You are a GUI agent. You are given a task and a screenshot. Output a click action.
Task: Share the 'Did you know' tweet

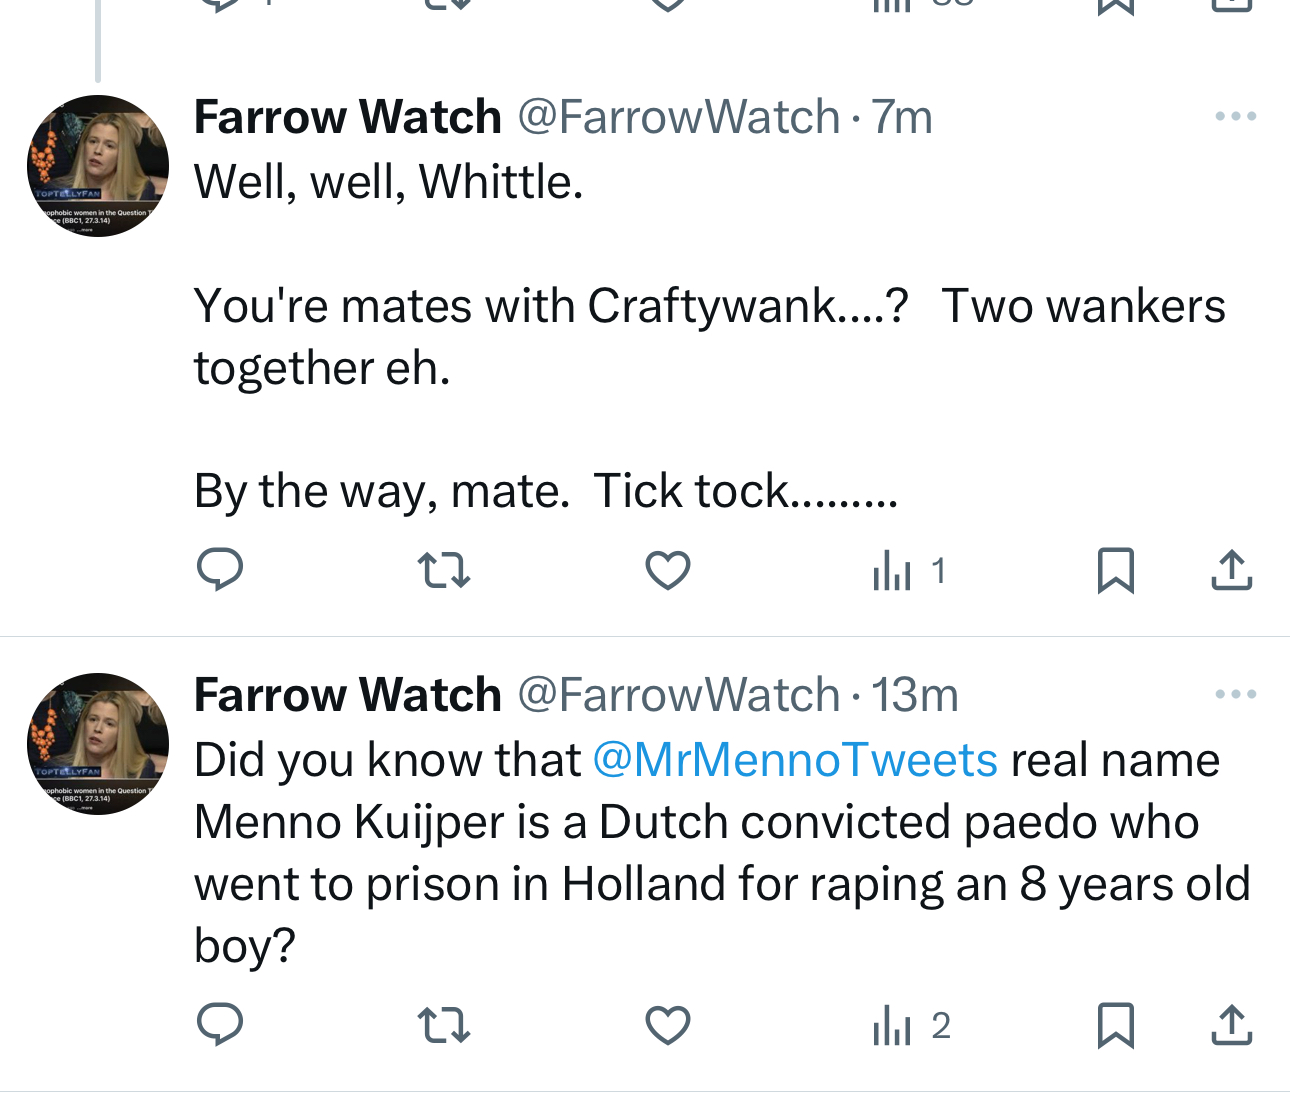pyautogui.click(x=1232, y=1025)
